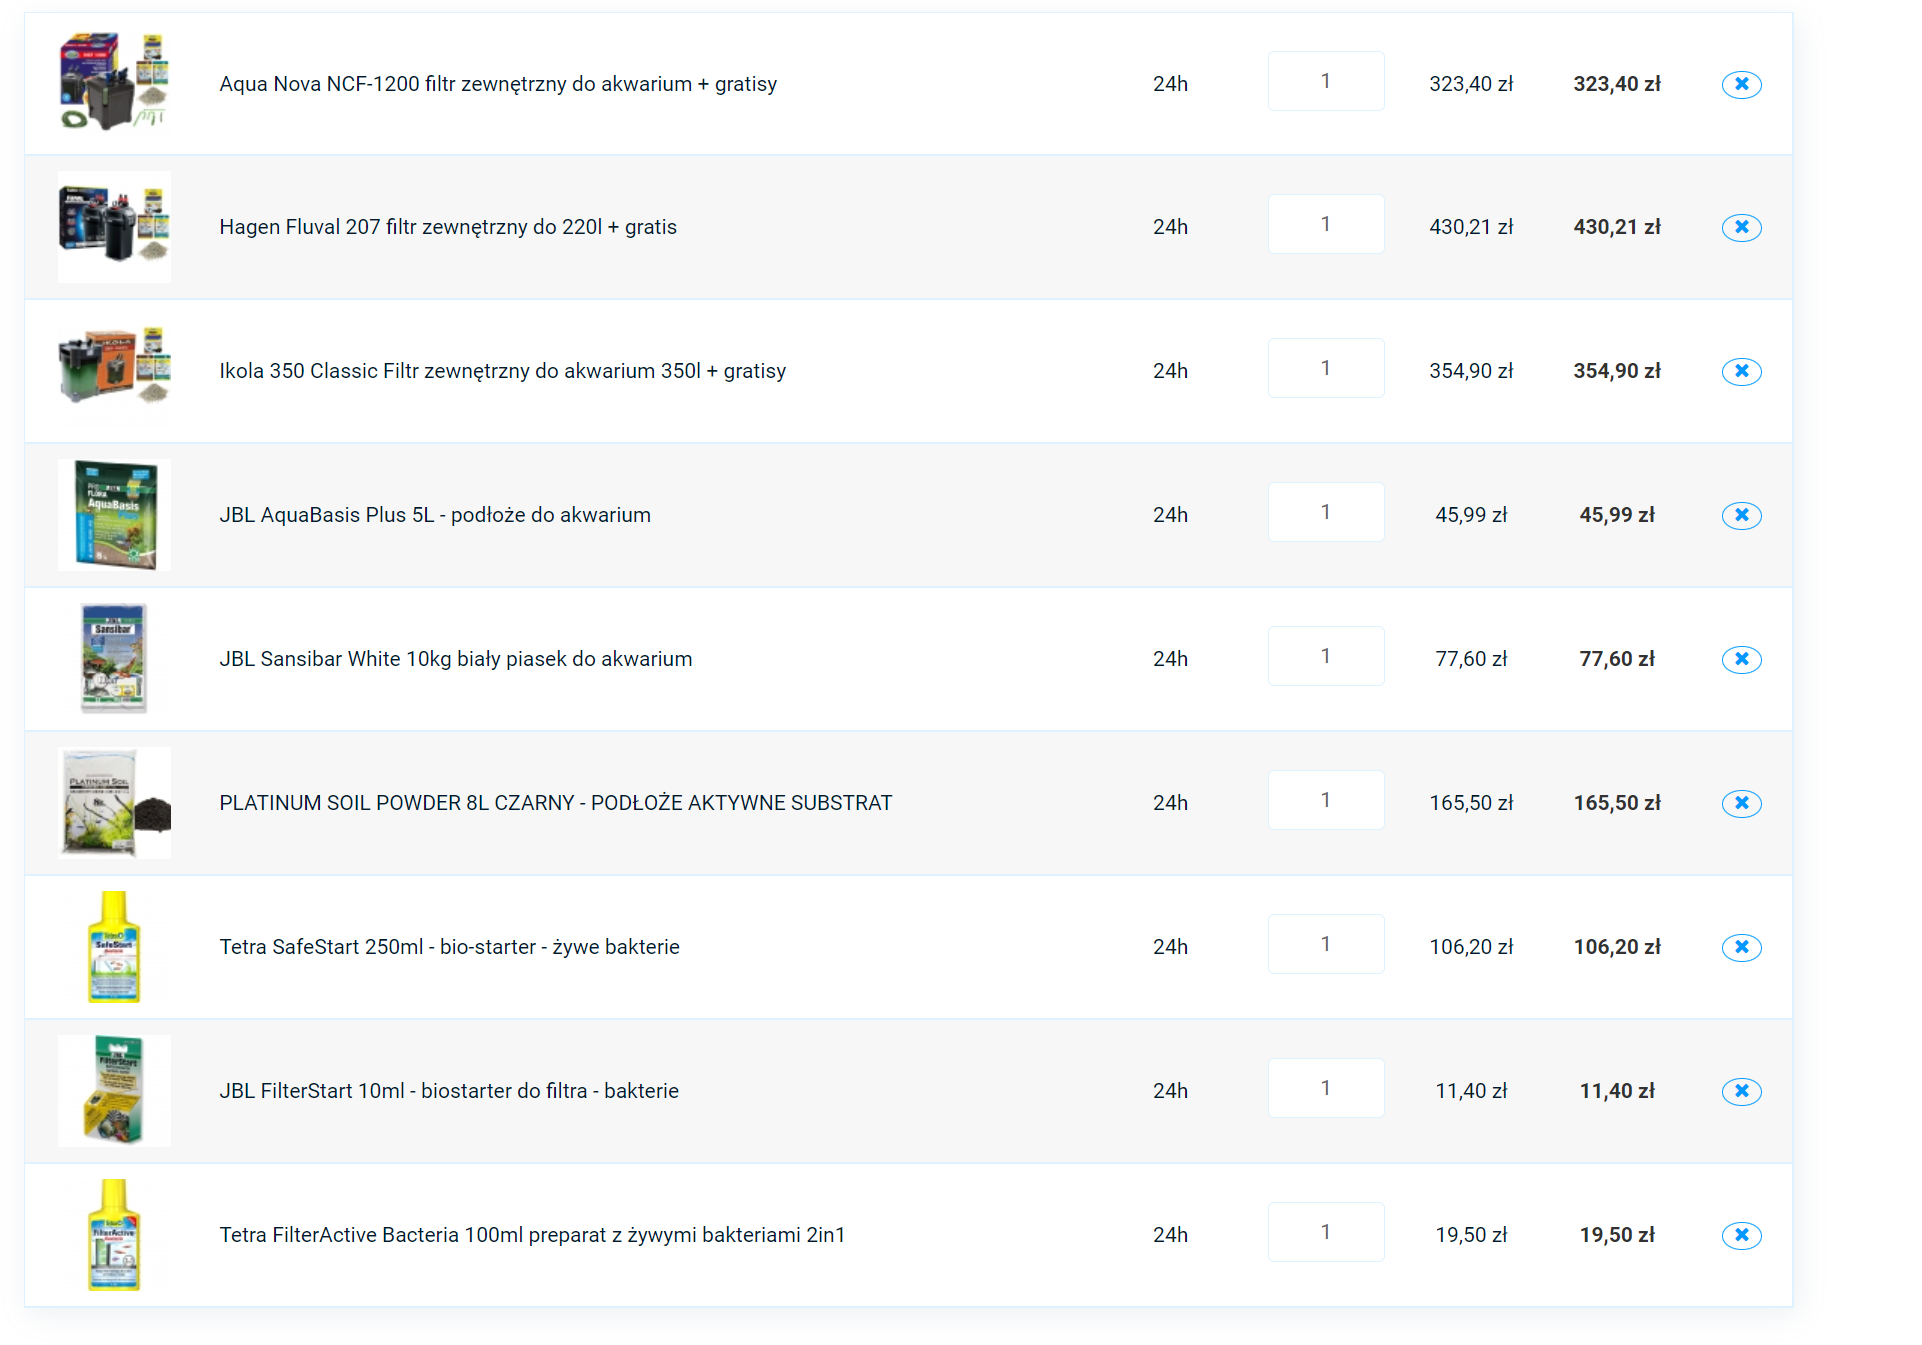Open PLATINUM SOIL POWDER 8L CZARNY product page
This screenshot has height=1345, width=1922.
[555, 803]
